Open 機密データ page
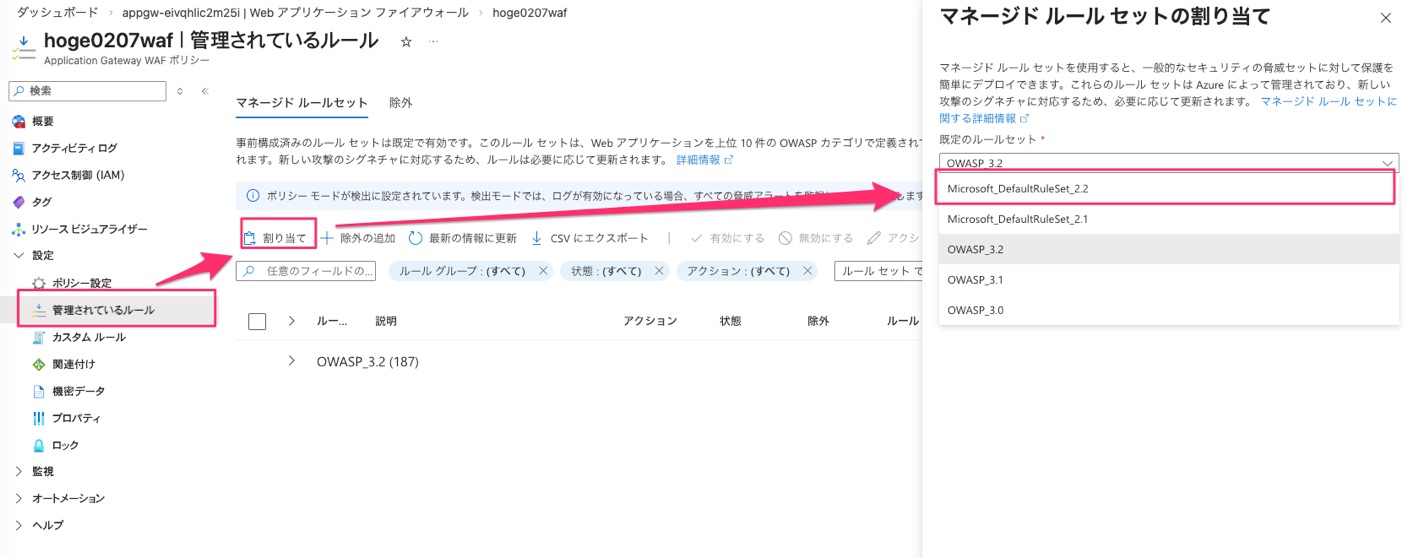1408x558 pixels. (x=68, y=391)
